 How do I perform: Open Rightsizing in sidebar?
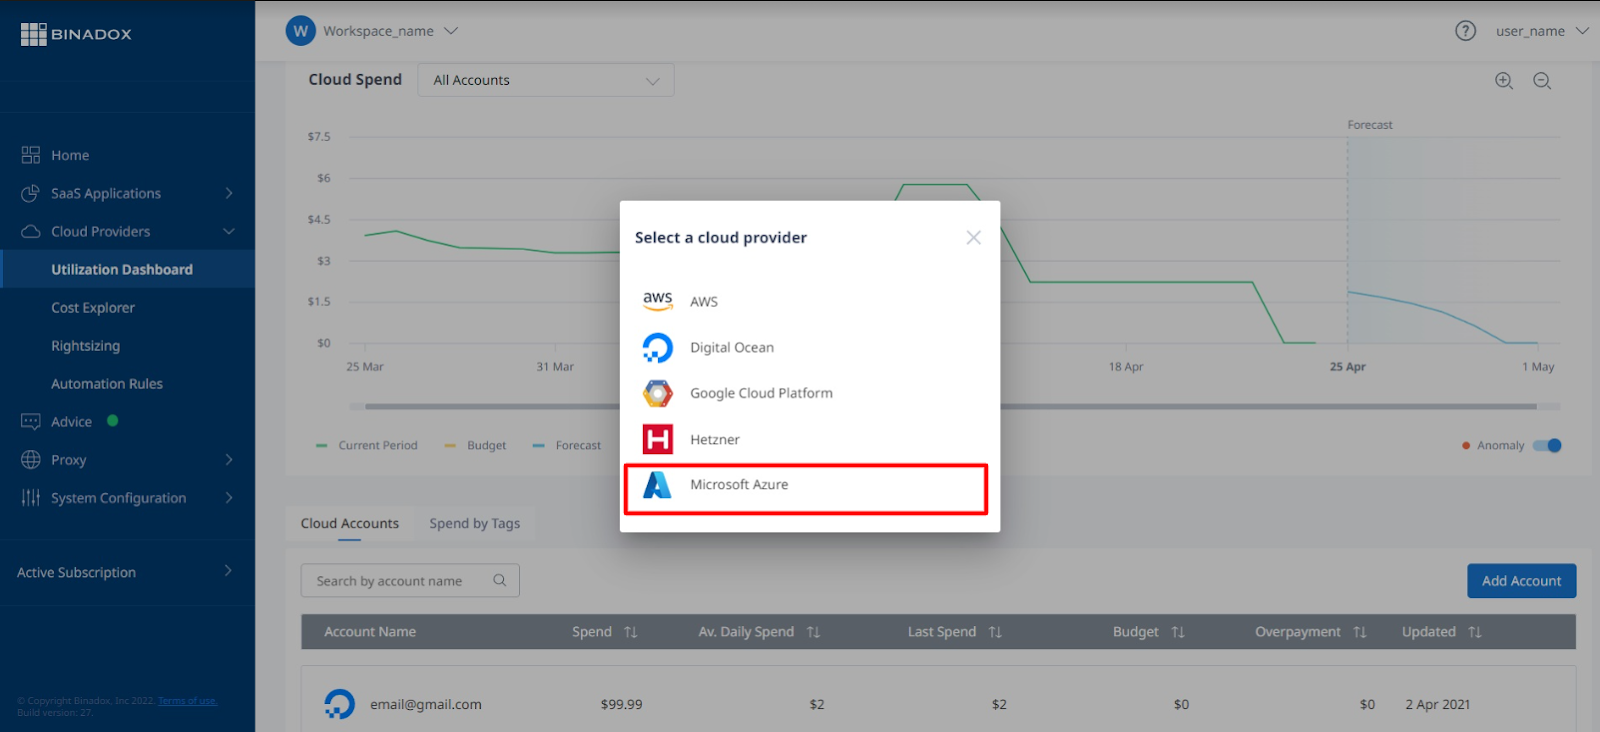pos(86,345)
